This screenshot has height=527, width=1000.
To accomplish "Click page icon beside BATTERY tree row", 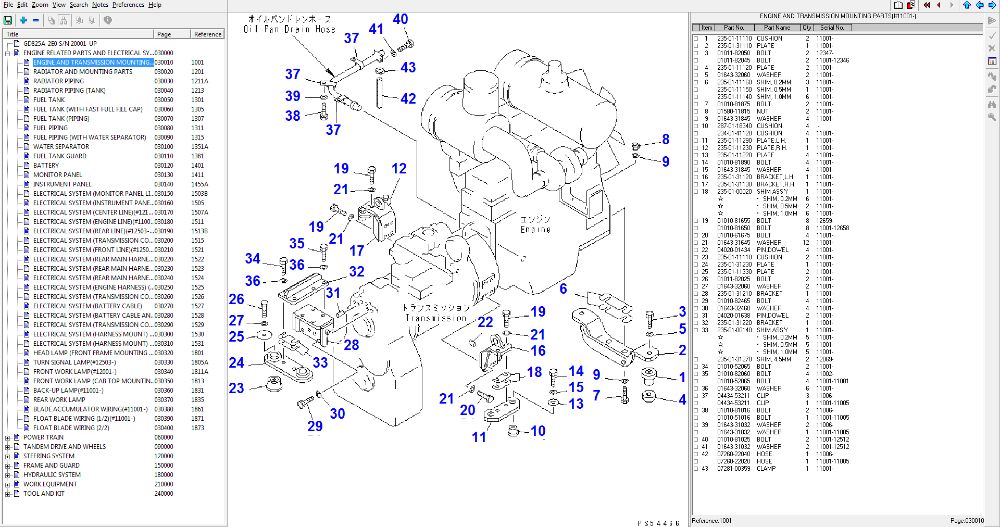I will click(27, 165).
